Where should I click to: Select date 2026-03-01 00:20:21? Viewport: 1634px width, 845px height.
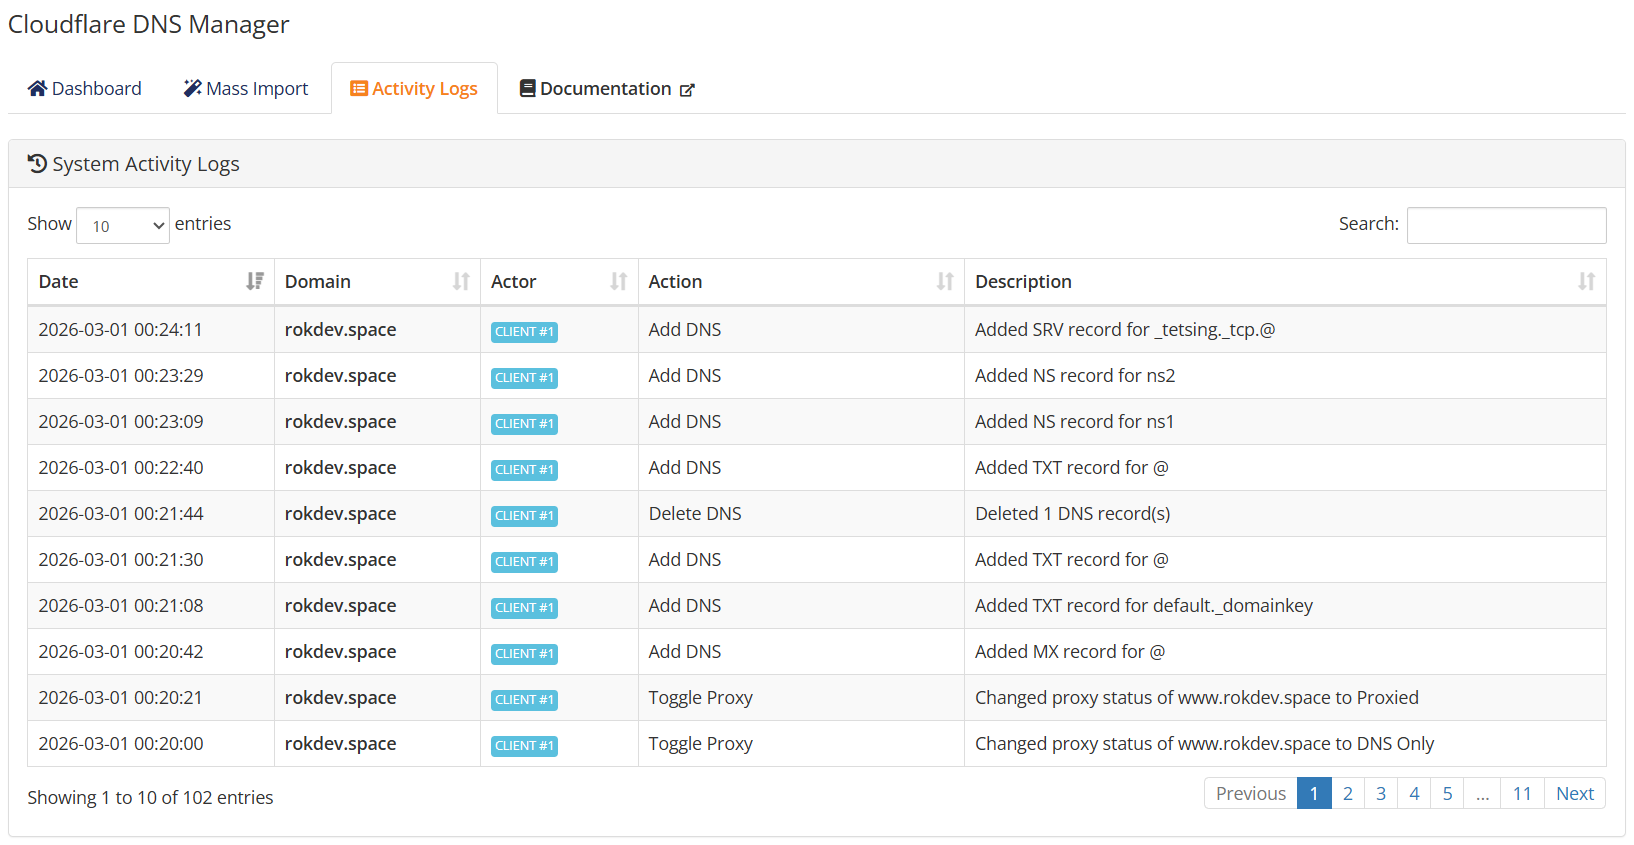(x=121, y=697)
